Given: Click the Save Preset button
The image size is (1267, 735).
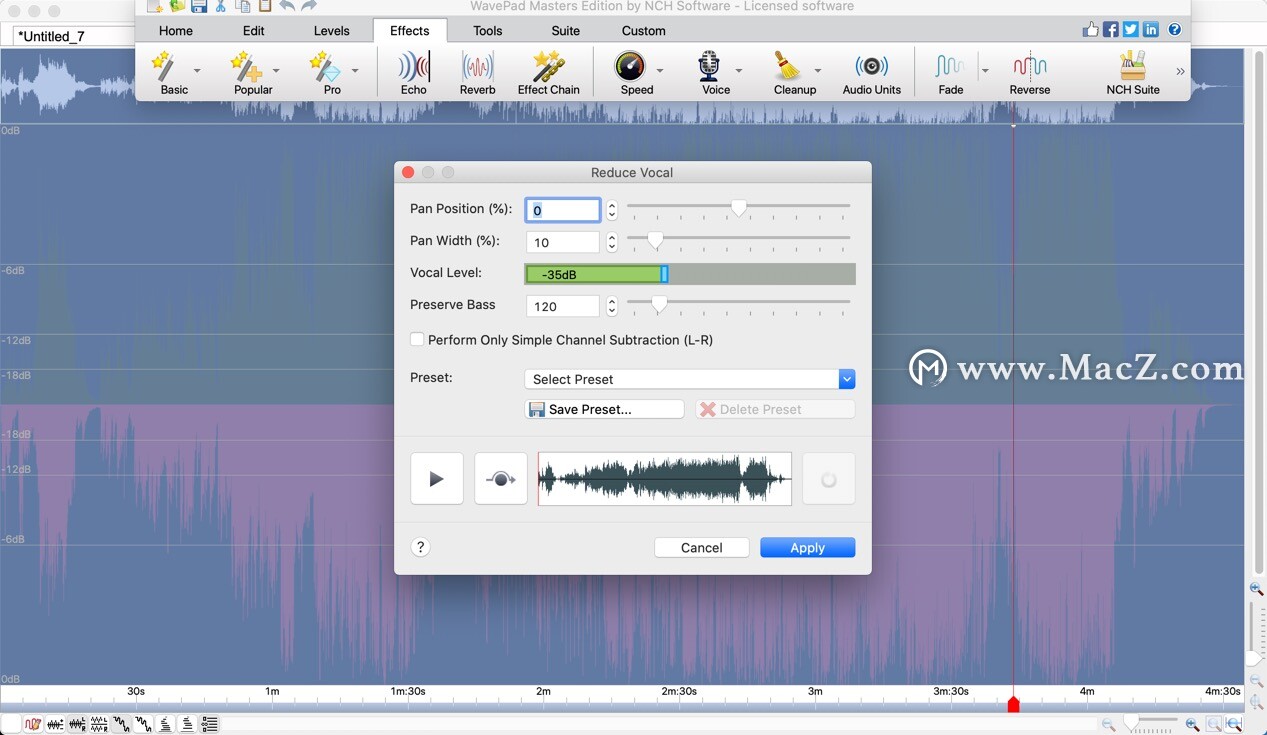Looking at the screenshot, I should [x=604, y=409].
